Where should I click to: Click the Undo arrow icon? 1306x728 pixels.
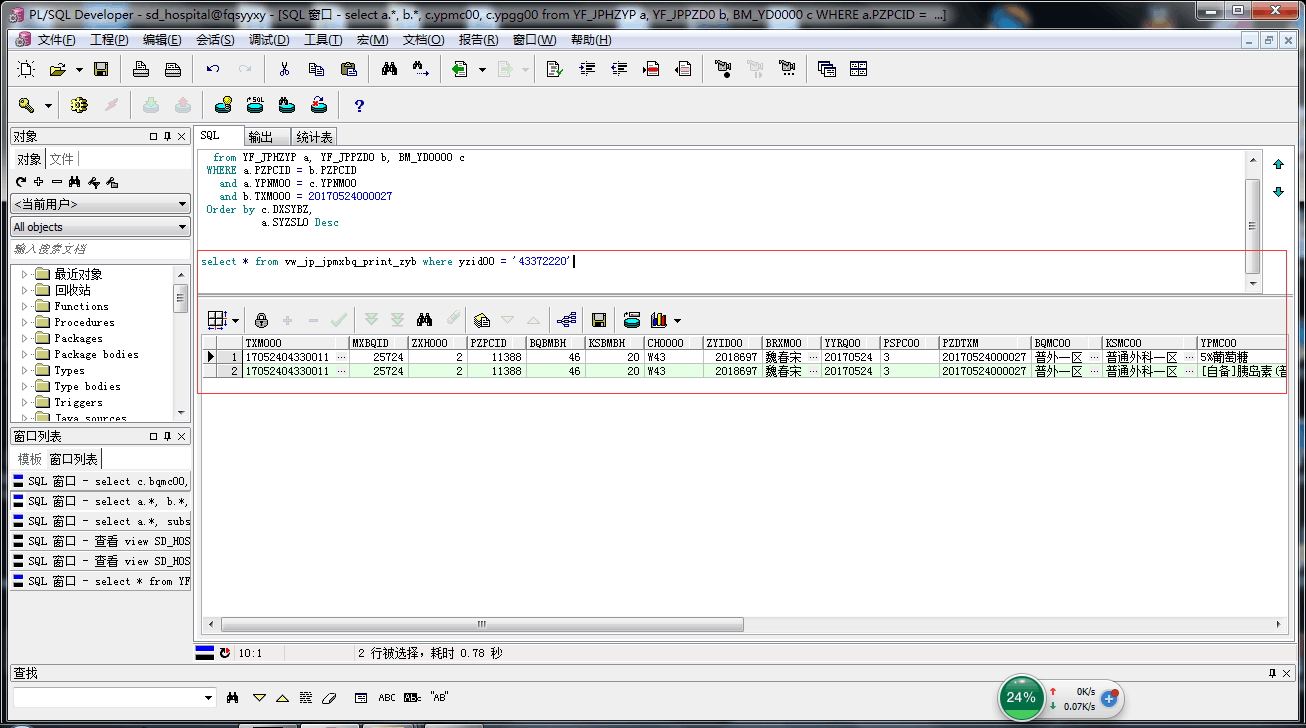(x=212, y=69)
